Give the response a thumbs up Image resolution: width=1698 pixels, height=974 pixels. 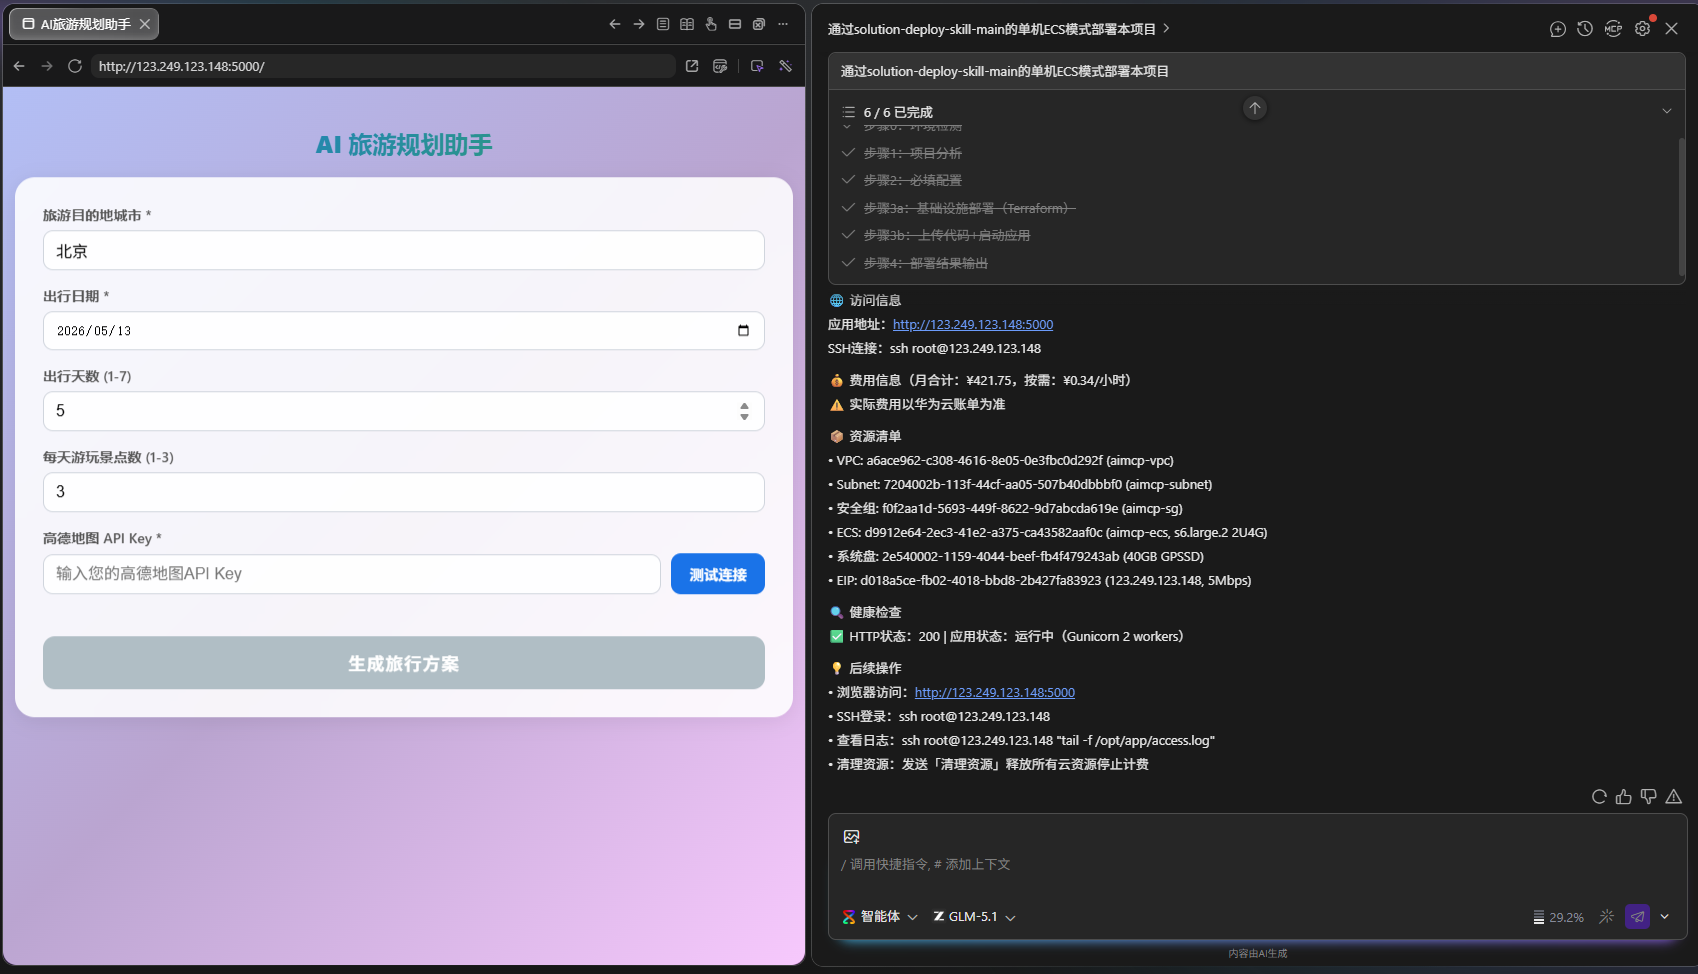coord(1624,797)
